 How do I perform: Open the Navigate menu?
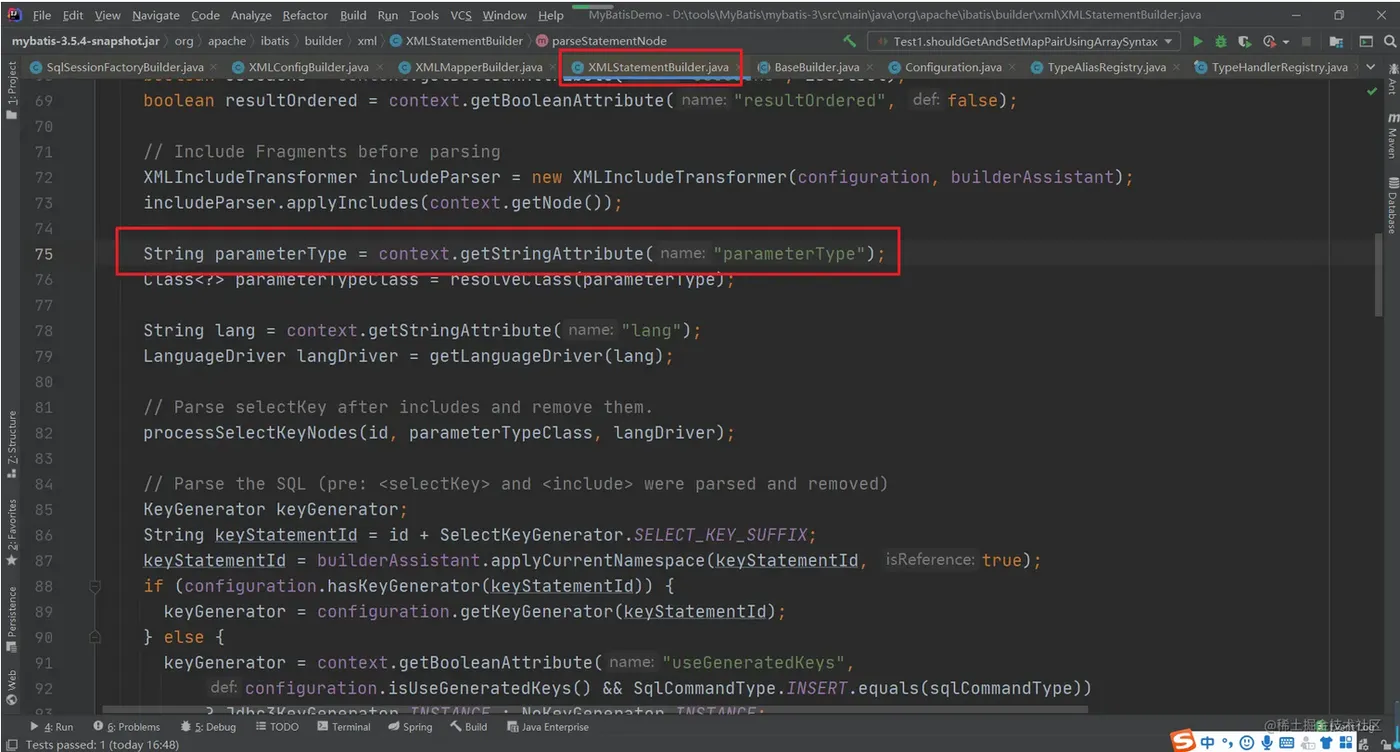[156, 15]
